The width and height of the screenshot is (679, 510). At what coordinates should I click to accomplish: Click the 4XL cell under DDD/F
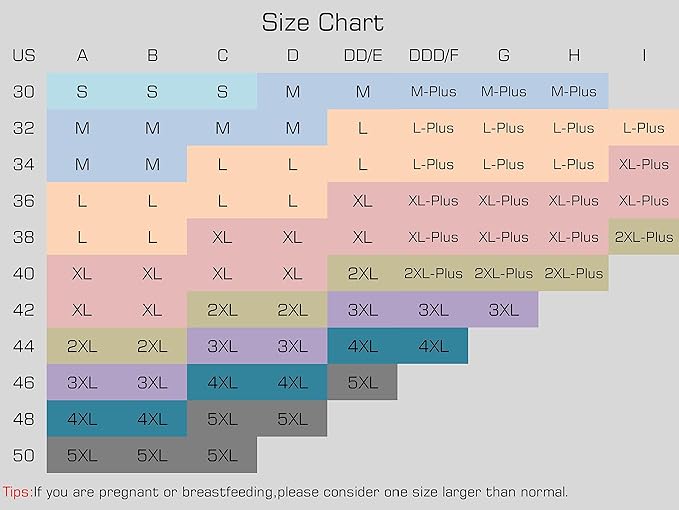point(433,346)
